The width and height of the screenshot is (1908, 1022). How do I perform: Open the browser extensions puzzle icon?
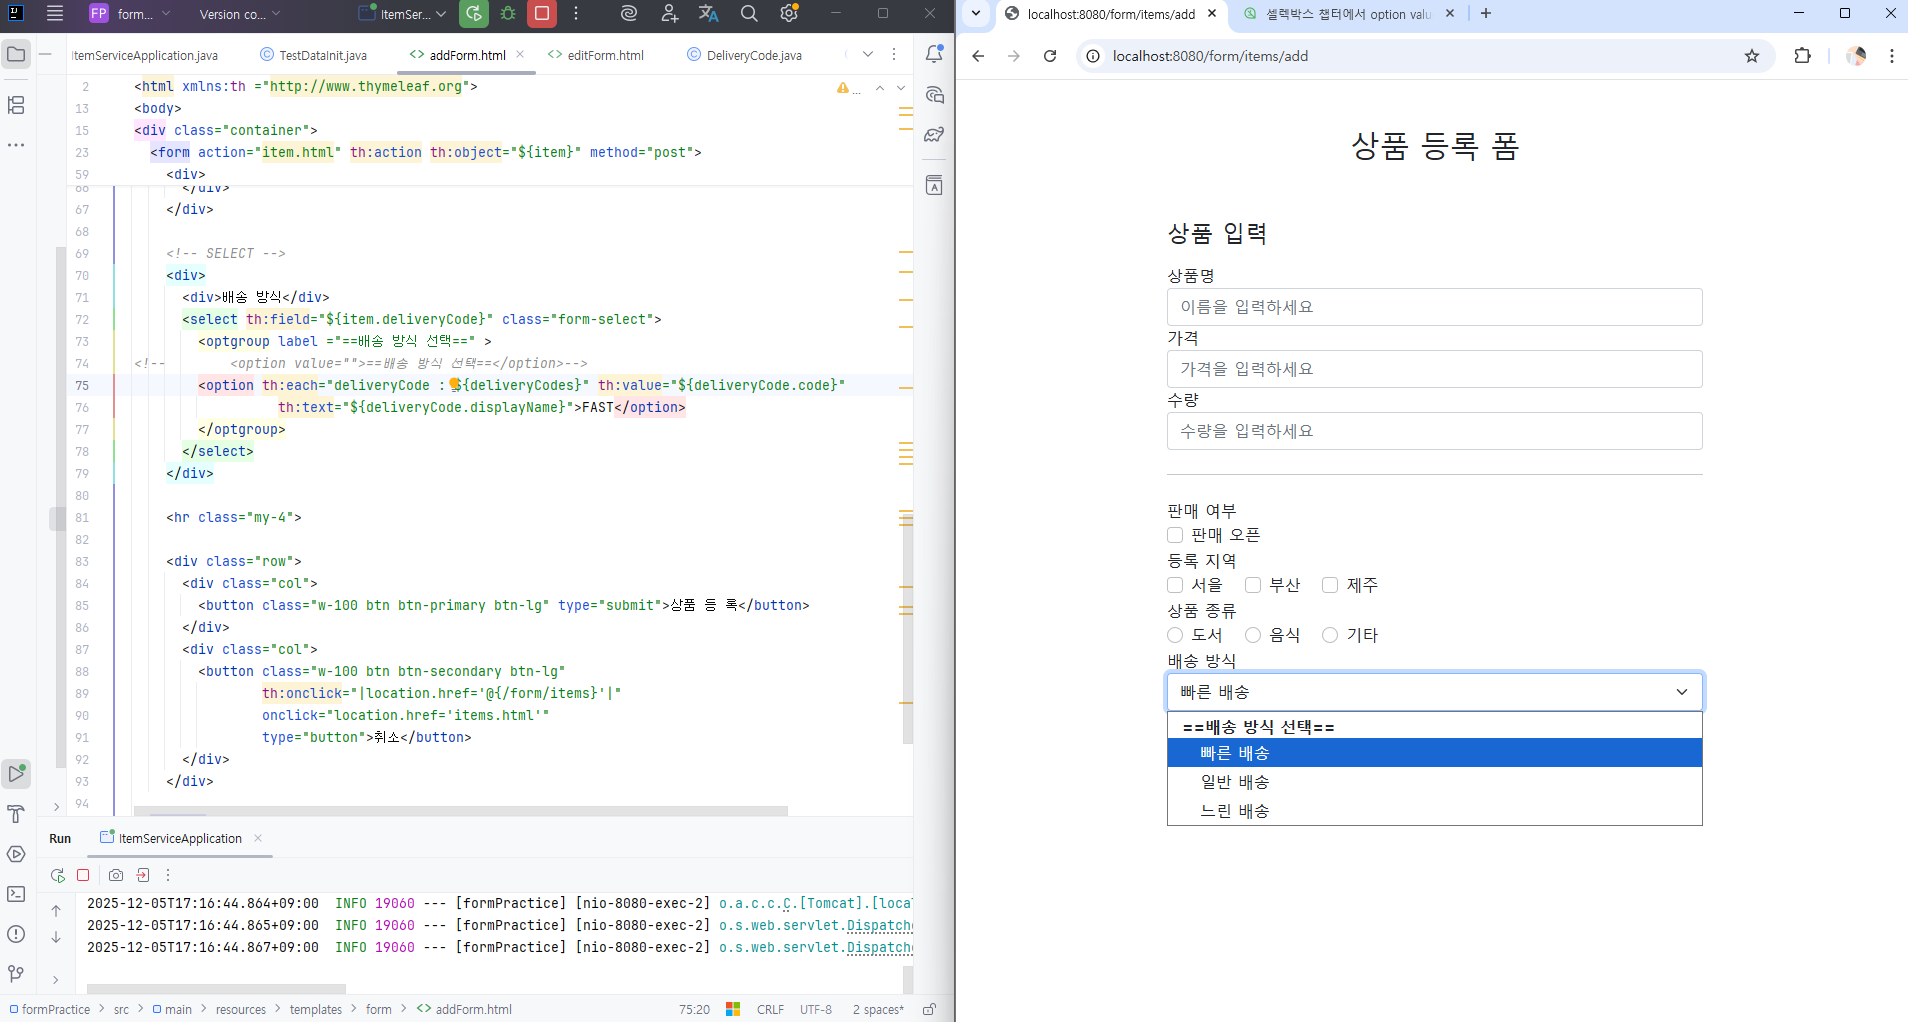[1803, 56]
